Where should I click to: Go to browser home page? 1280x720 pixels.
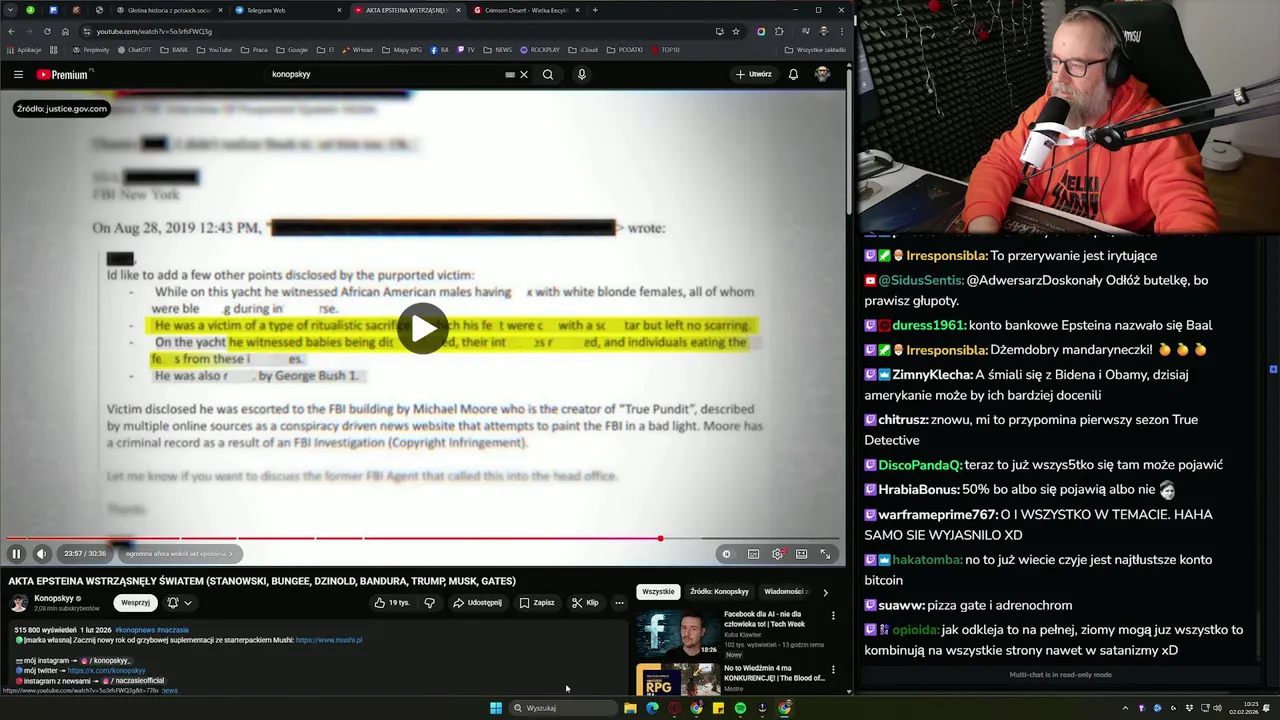click(x=65, y=31)
